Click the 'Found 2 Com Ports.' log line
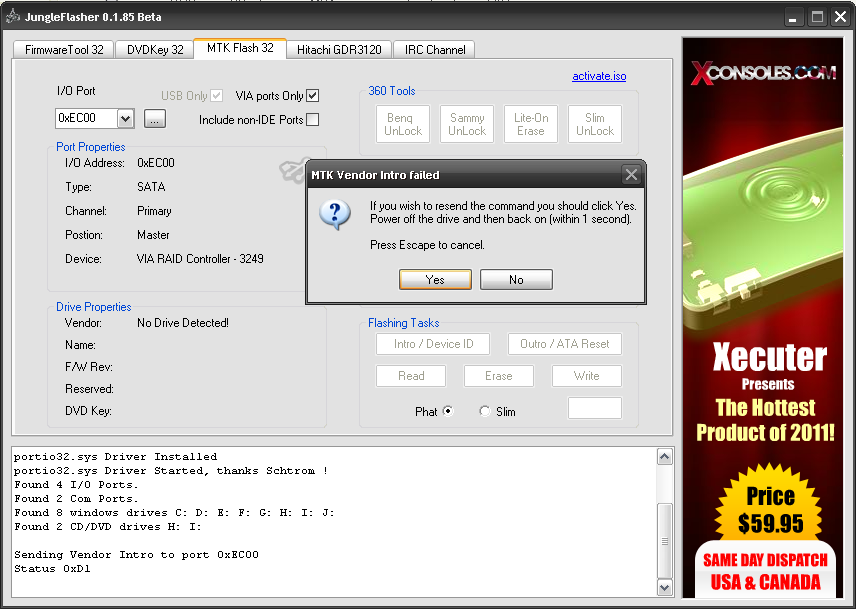The width and height of the screenshot is (856, 609). 76,499
